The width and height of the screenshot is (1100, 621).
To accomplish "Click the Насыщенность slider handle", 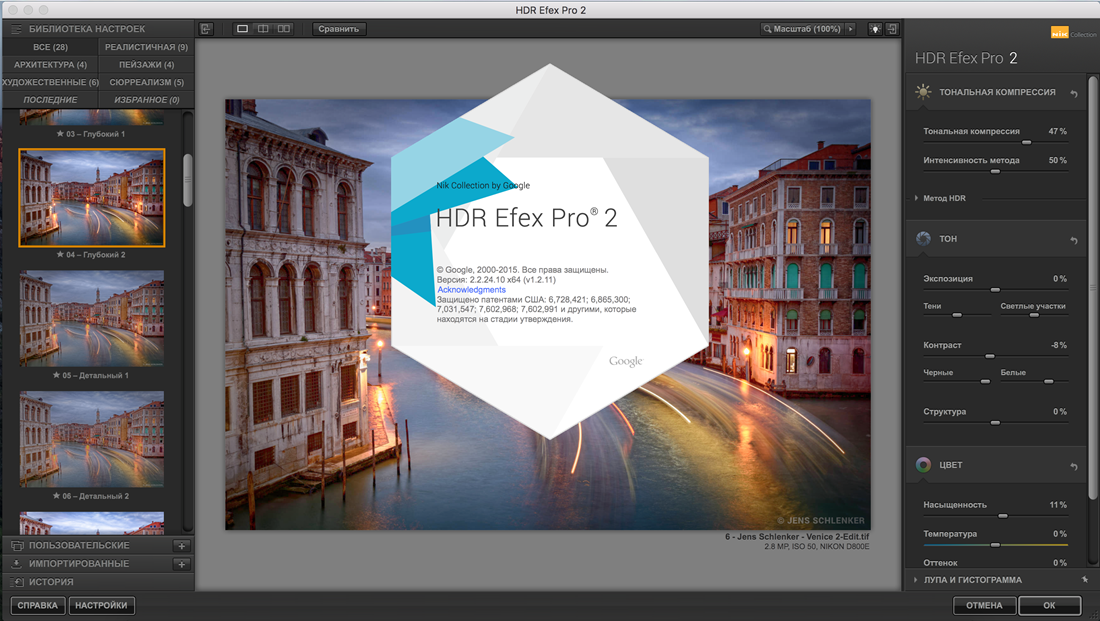I will pyautogui.click(x=1003, y=516).
